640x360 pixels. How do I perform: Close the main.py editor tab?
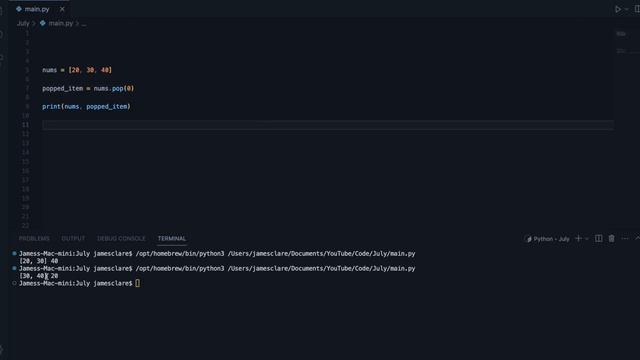point(62,9)
